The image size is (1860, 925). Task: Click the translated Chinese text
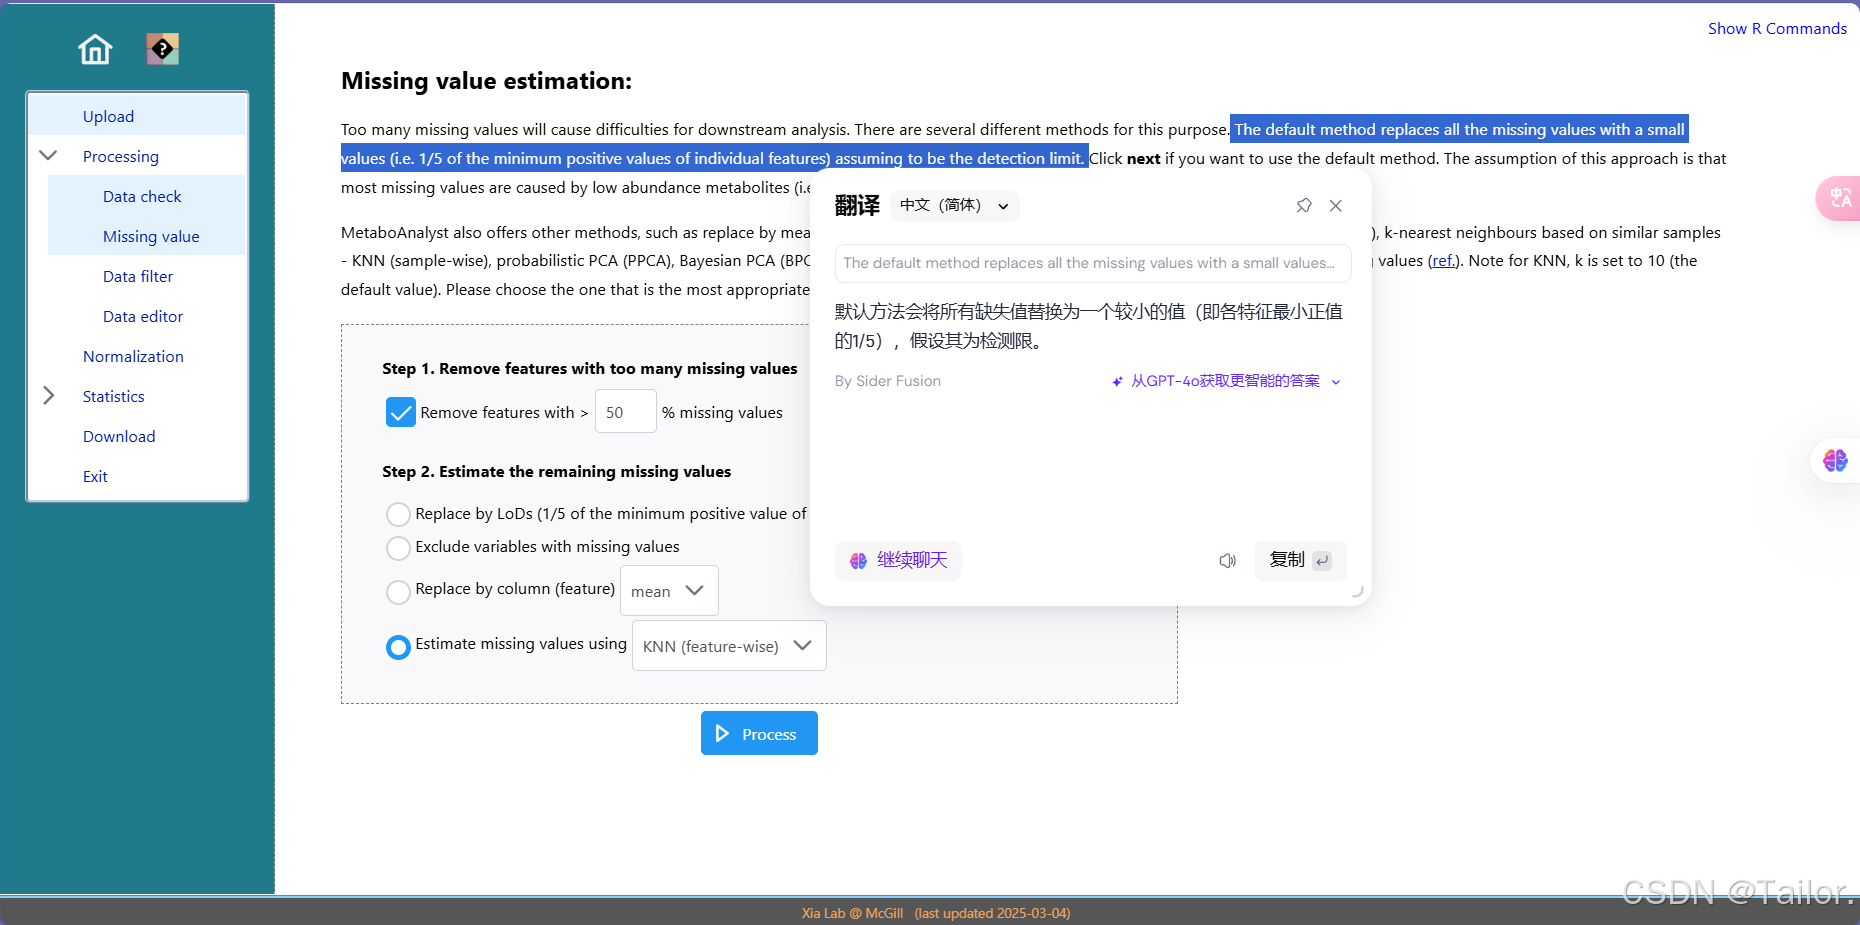coord(1089,326)
